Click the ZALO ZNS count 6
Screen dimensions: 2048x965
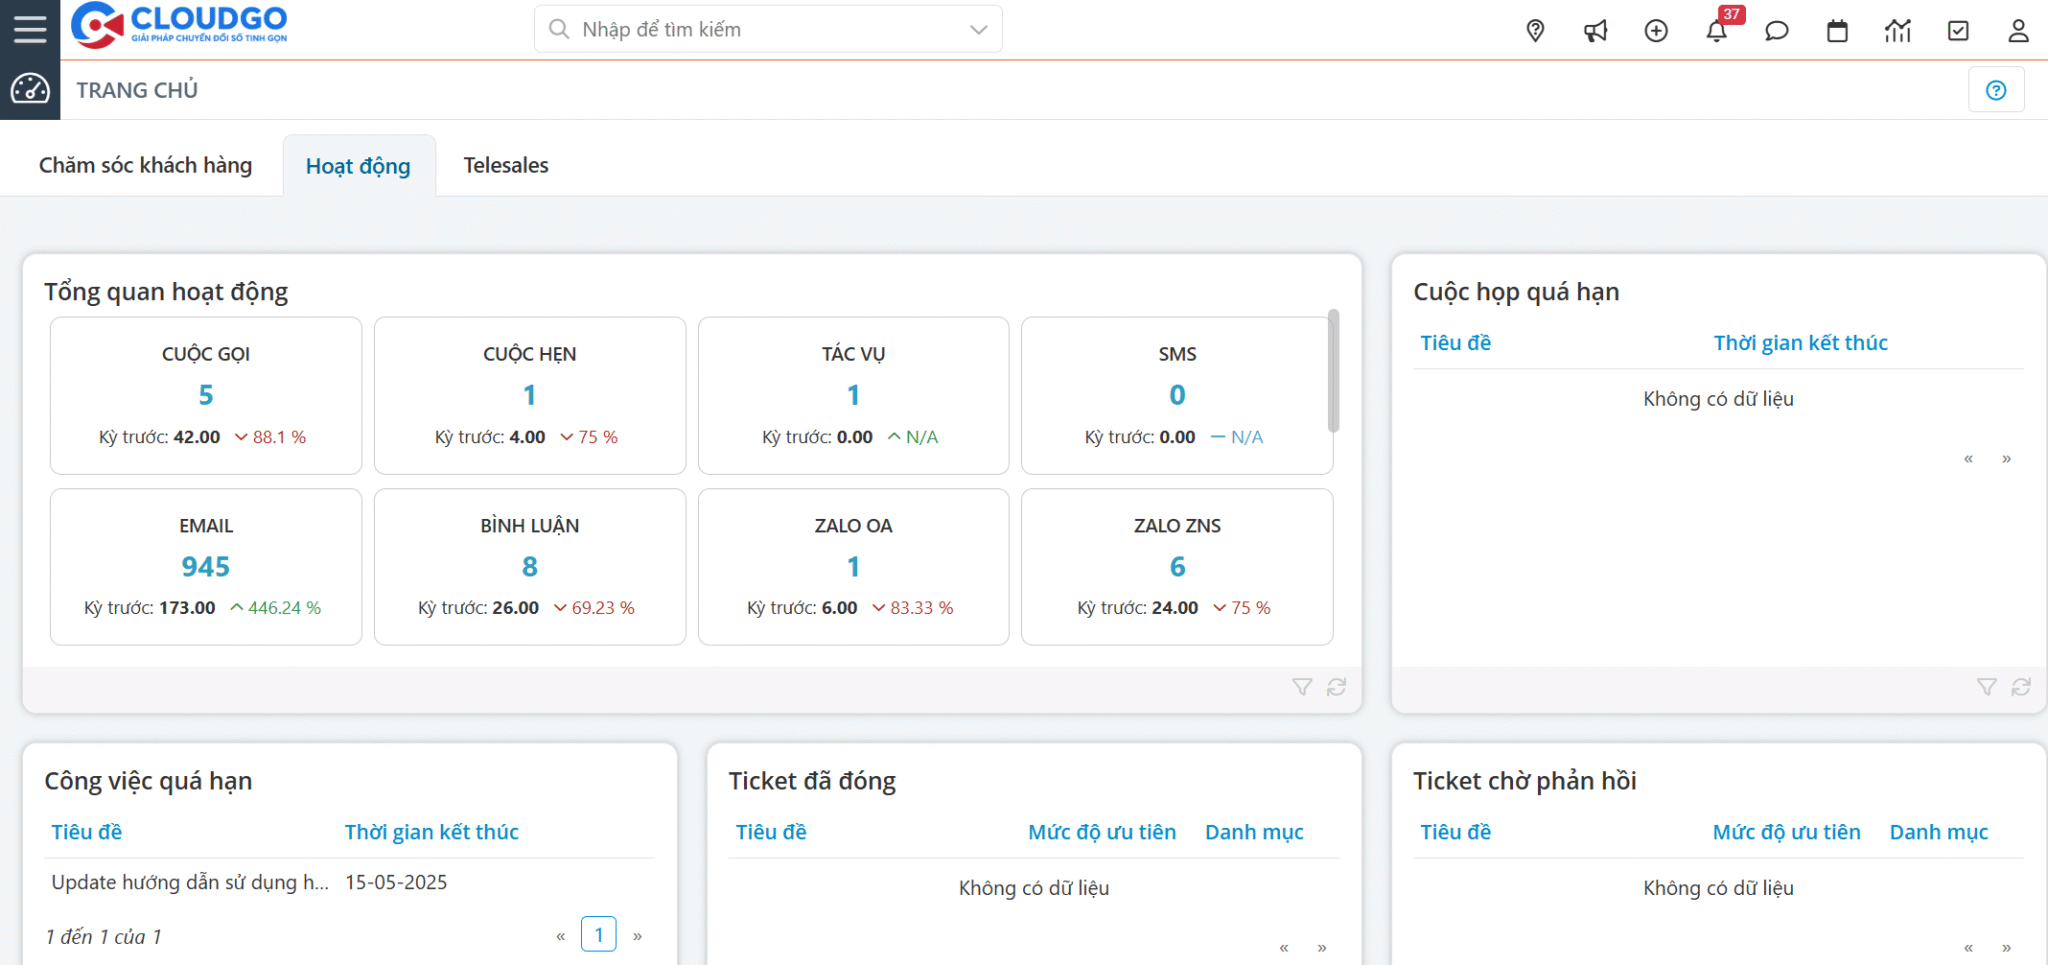pos(1178,567)
